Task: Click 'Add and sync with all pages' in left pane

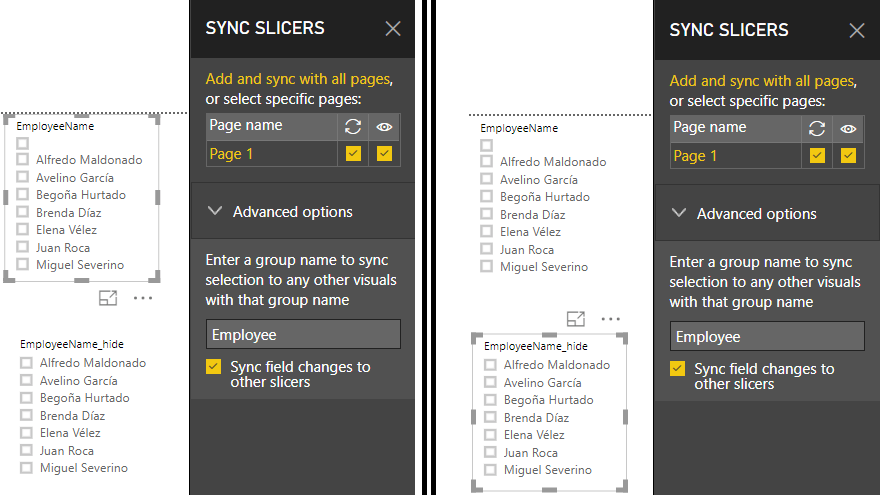Action: point(297,79)
